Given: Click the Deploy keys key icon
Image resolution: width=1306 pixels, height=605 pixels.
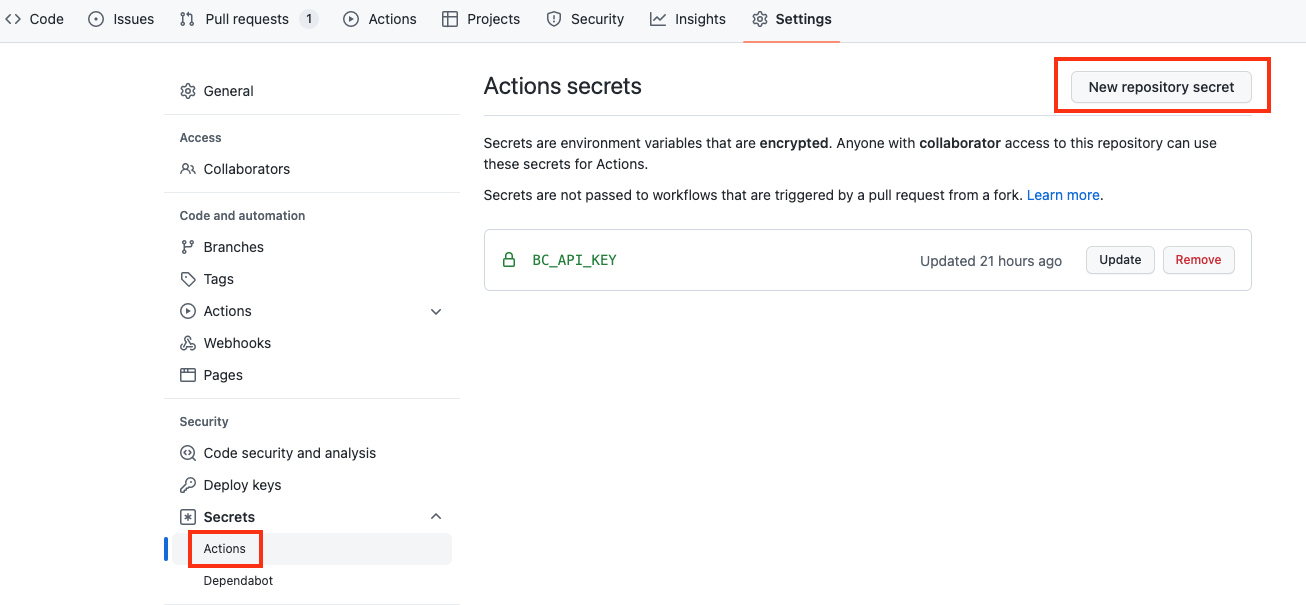Looking at the screenshot, I should (188, 484).
